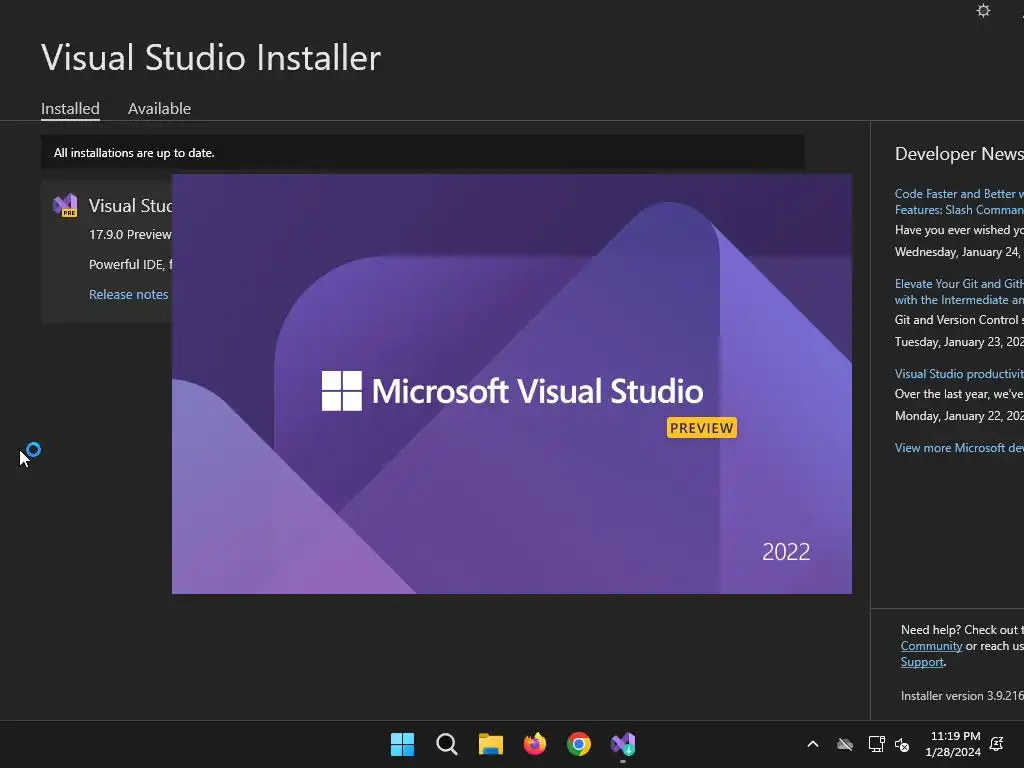Image resolution: width=1024 pixels, height=768 pixels.
Task: Click 'Wednesday, January 24' date text
Action: click(959, 251)
